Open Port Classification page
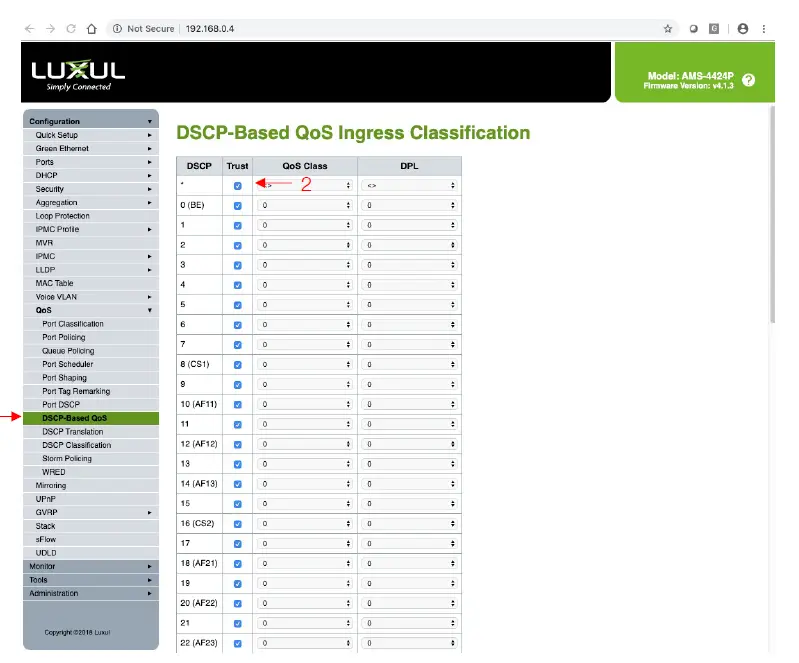 pyautogui.click(x=91, y=324)
